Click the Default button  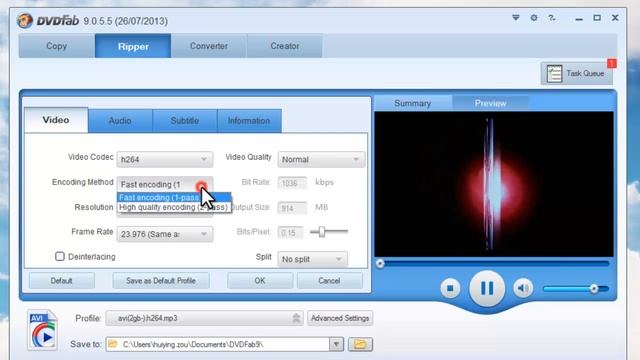pyautogui.click(x=62, y=281)
